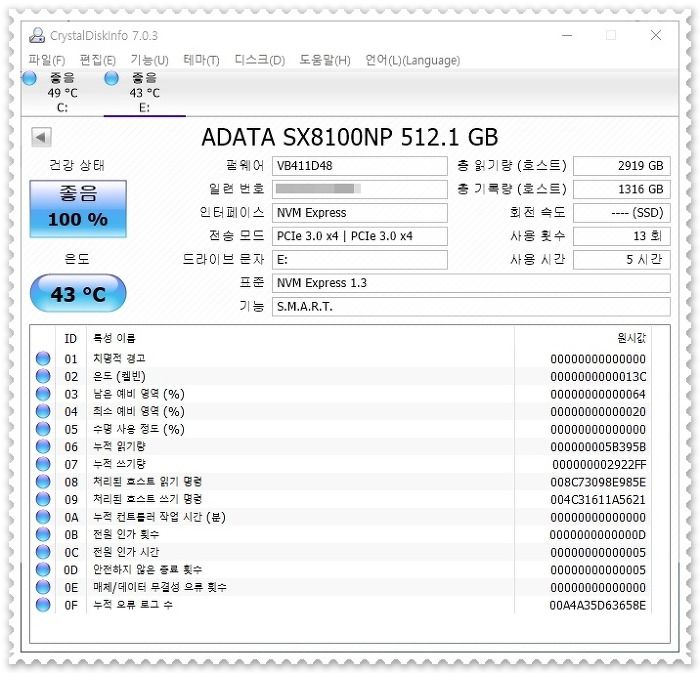The height and width of the screenshot is (673, 700).
Task: Click the standard field NVM Express 1.3
Action: click(x=471, y=283)
